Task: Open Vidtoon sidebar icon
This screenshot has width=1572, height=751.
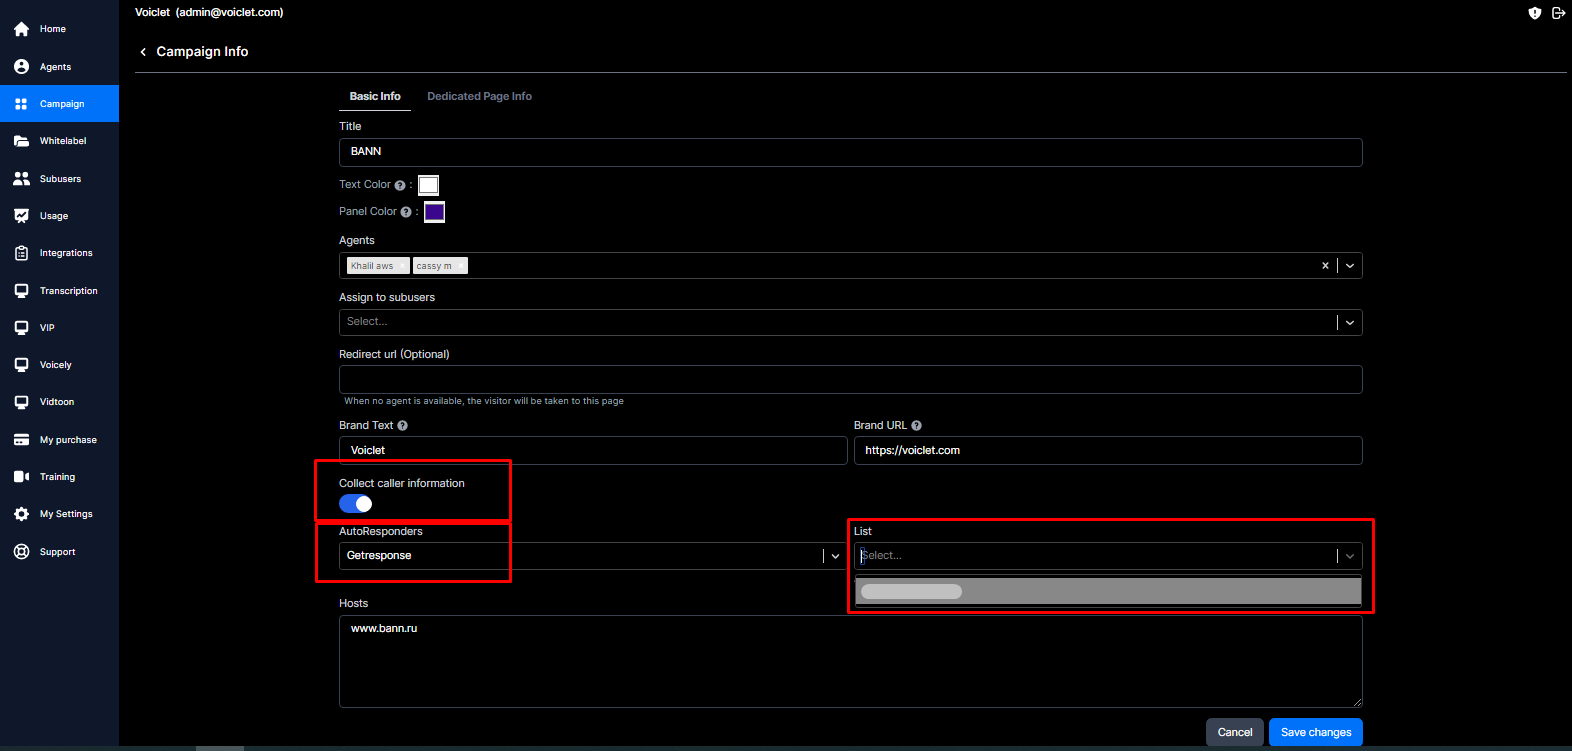Action: [x=21, y=402]
